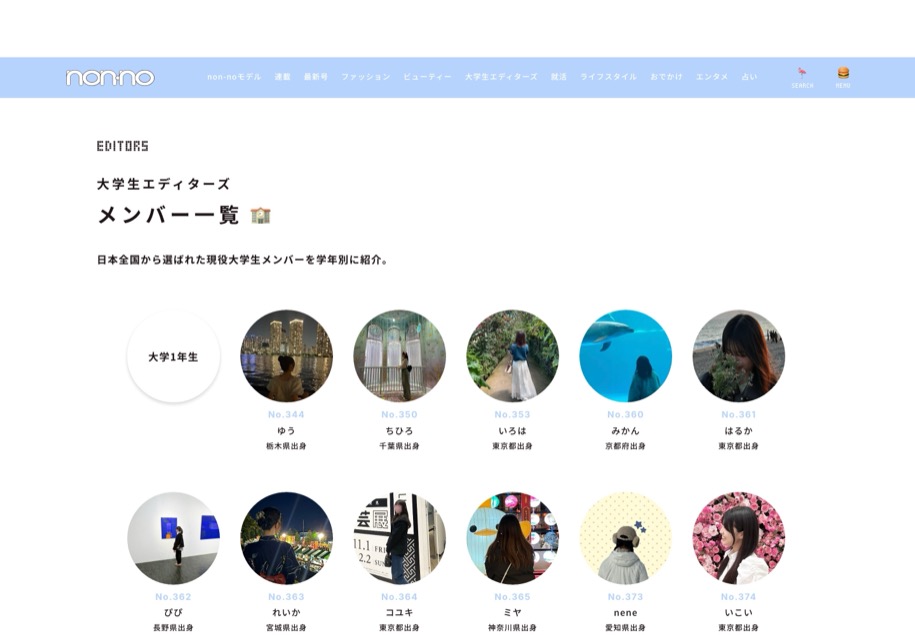This screenshot has width=915, height=635.
Task: Open みかん's dolphin profile photo
Action: coord(626,356)
